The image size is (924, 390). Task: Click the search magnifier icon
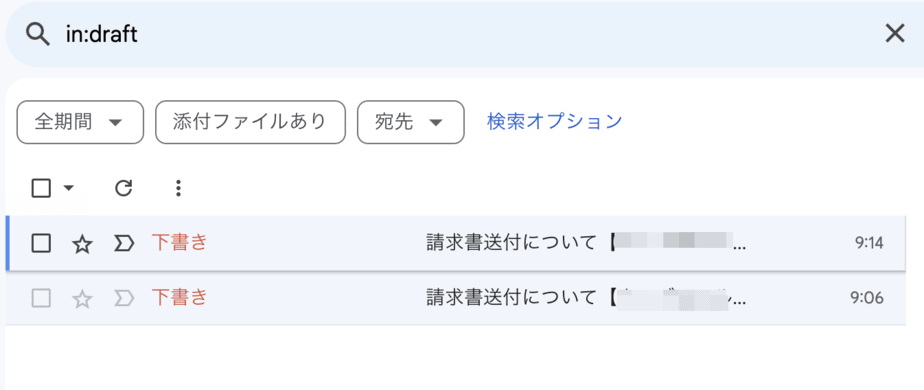click(38, 35)
